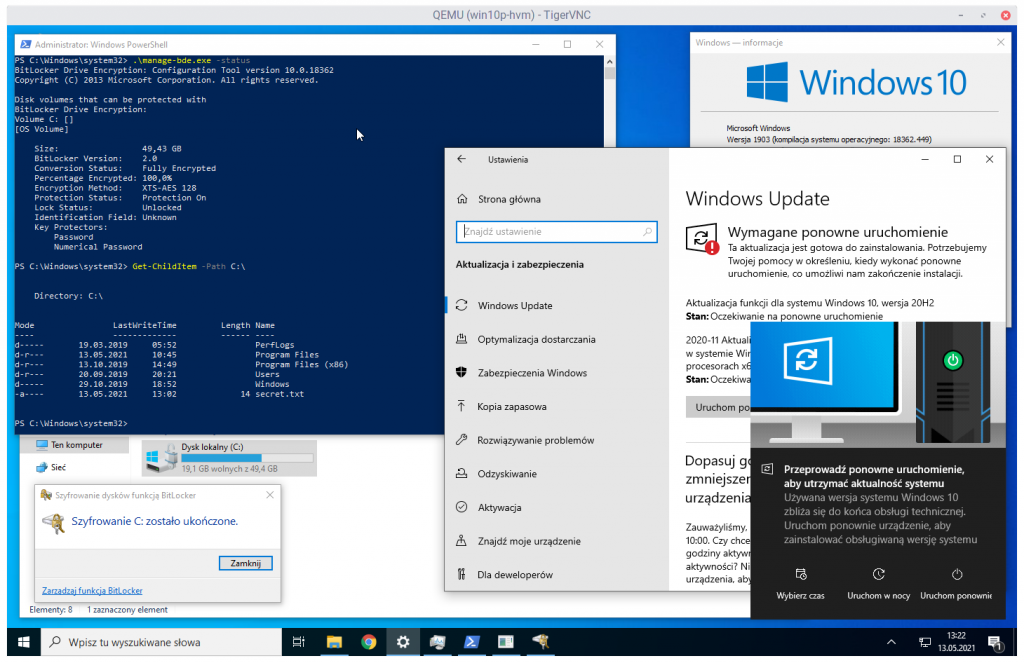
Task: Click the PowerShell window title bar icon
Action: pos(25,44)
